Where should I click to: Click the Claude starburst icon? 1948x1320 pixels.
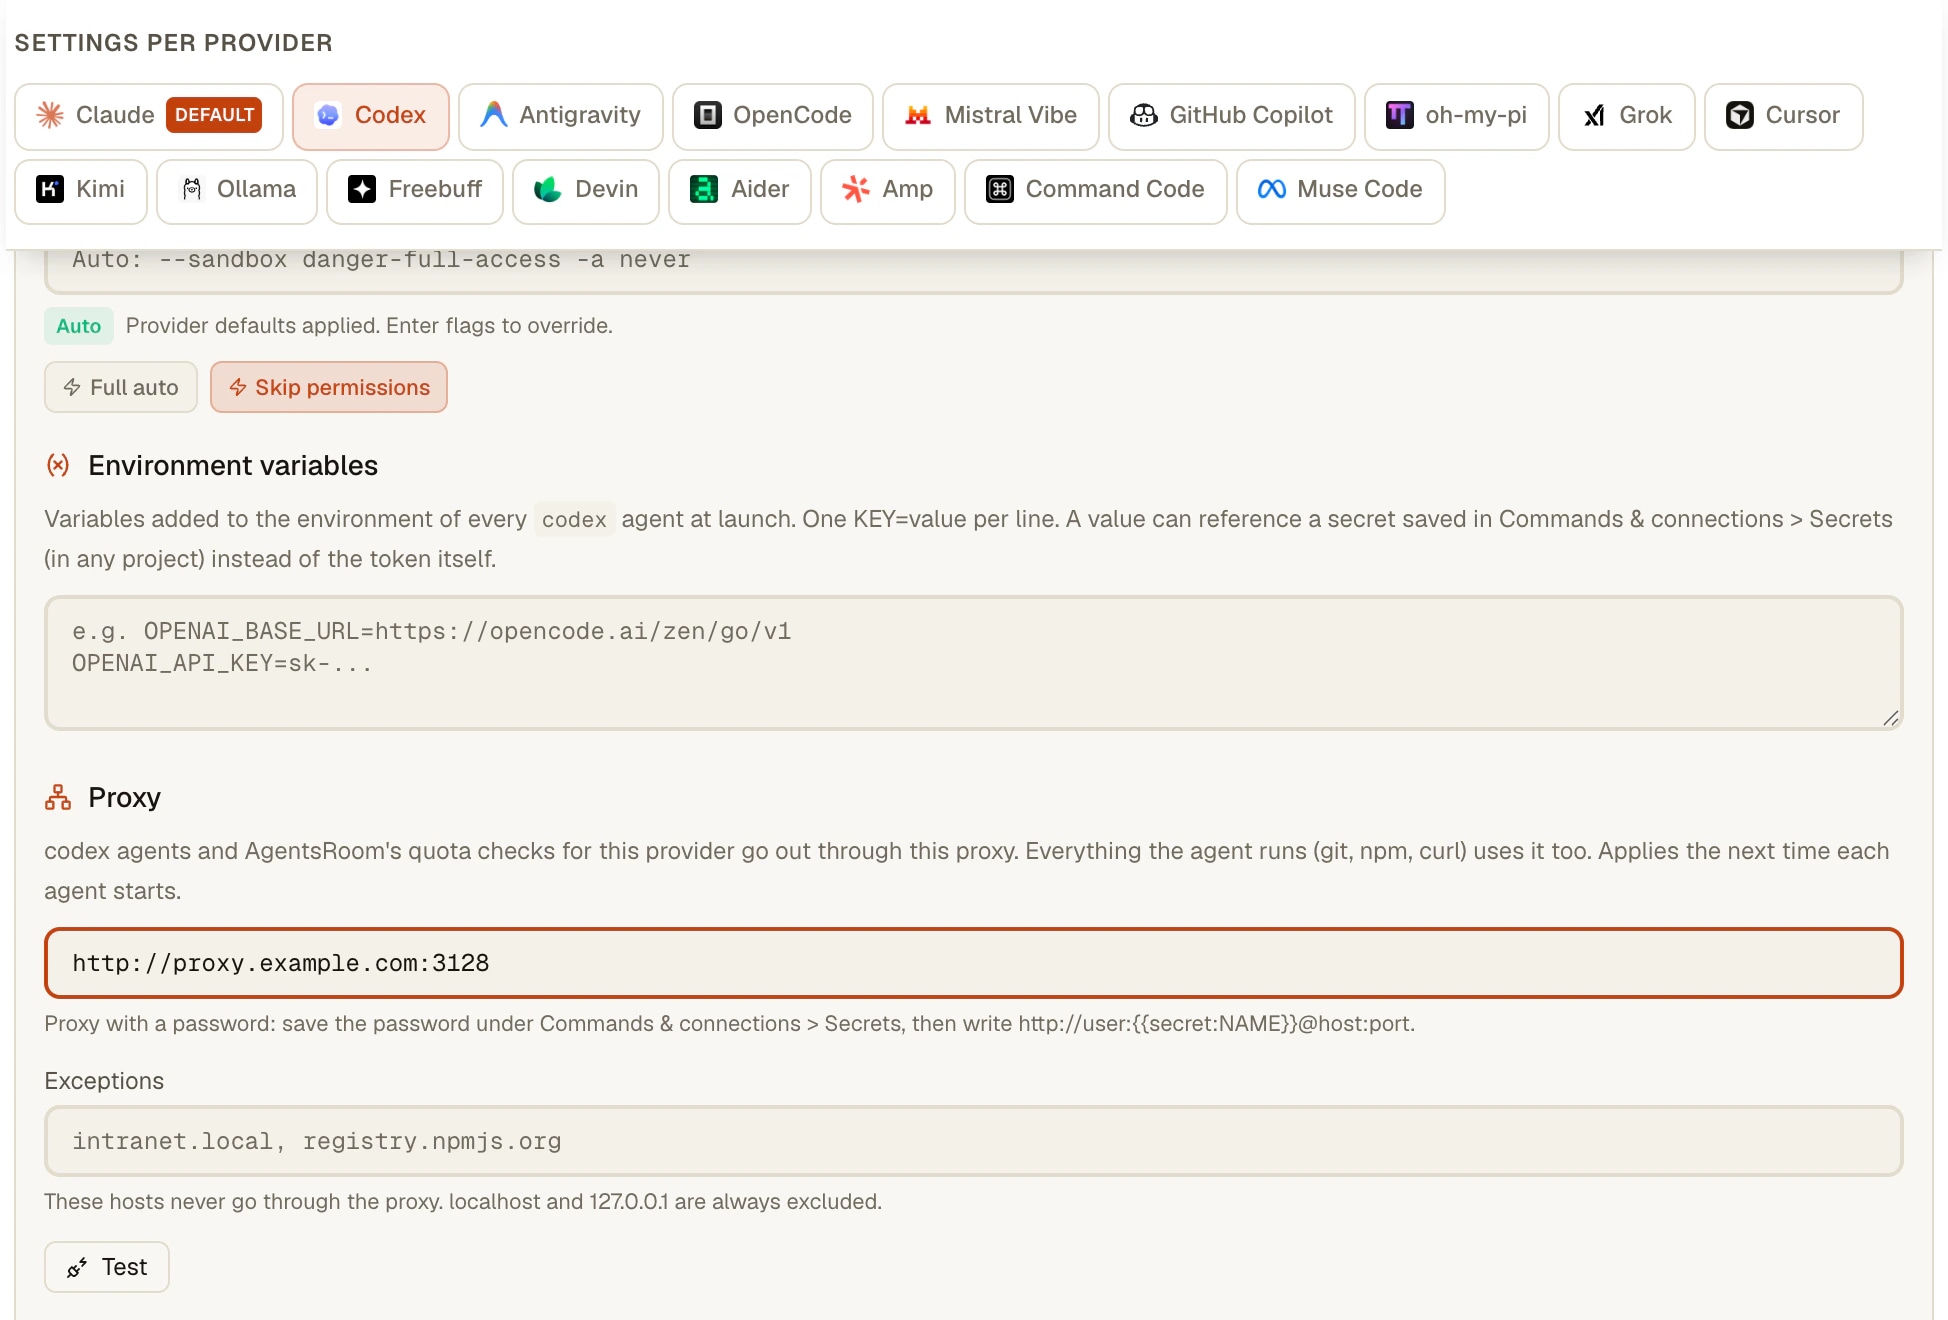[50, 115]
